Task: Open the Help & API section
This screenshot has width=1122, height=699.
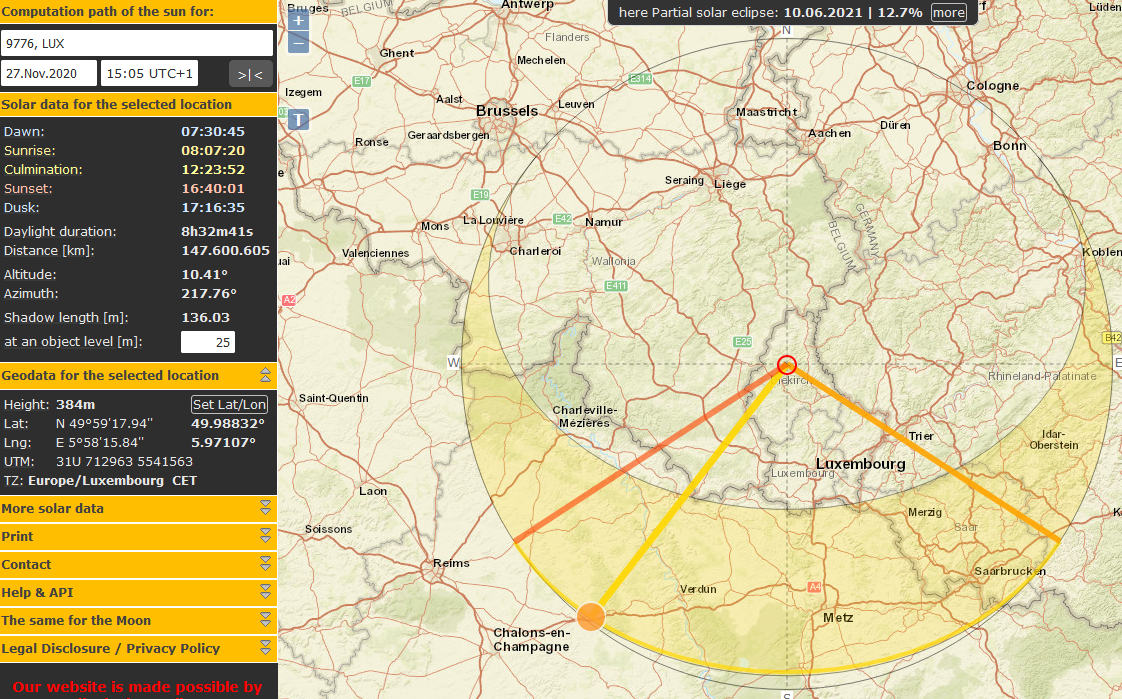Action: pyautogui.click(x=138, y=592)
